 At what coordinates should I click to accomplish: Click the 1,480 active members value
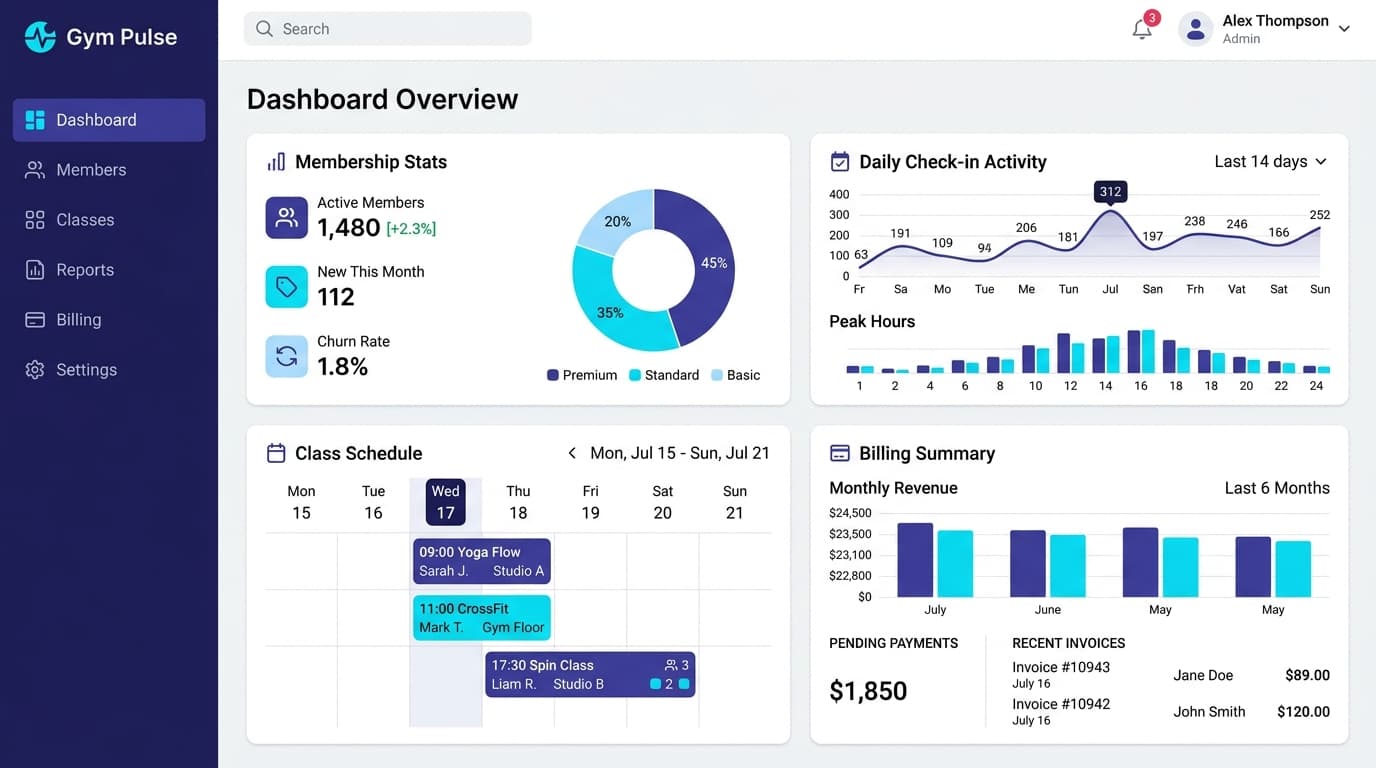pos(349,228)
